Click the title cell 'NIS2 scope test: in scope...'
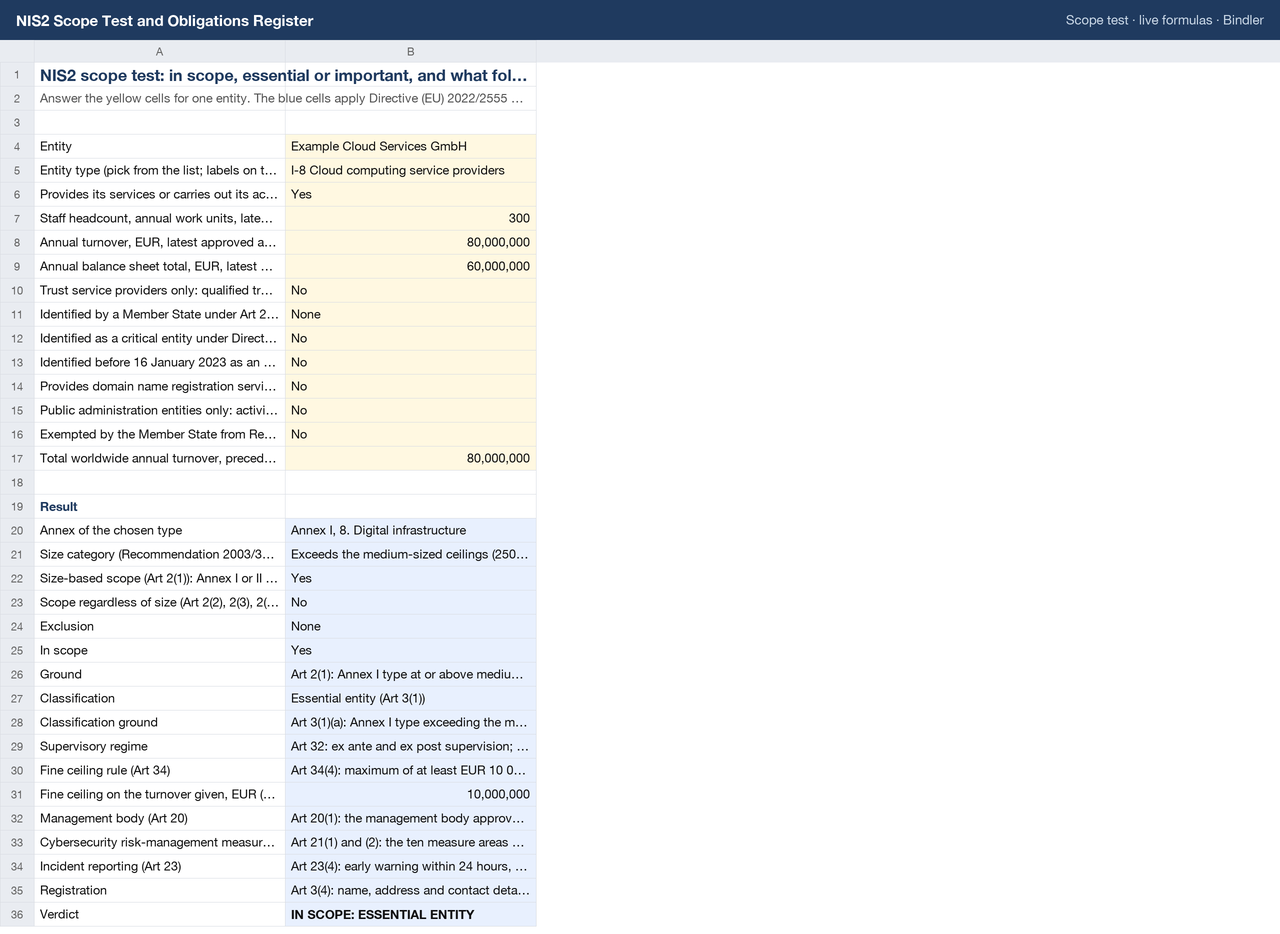The height and width of the screenshot is (934, 1280). [x=285, y=75]
